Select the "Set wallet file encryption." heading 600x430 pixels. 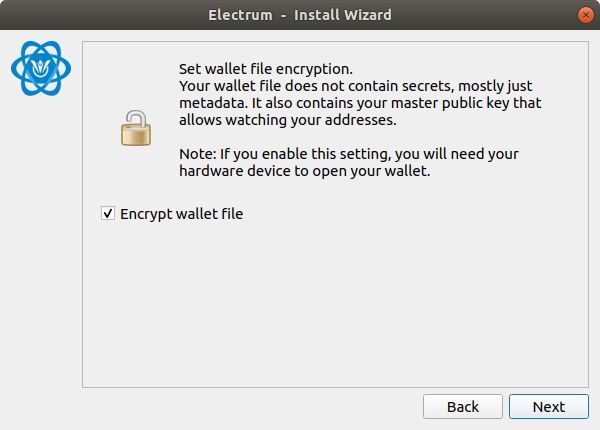(266, 69)
